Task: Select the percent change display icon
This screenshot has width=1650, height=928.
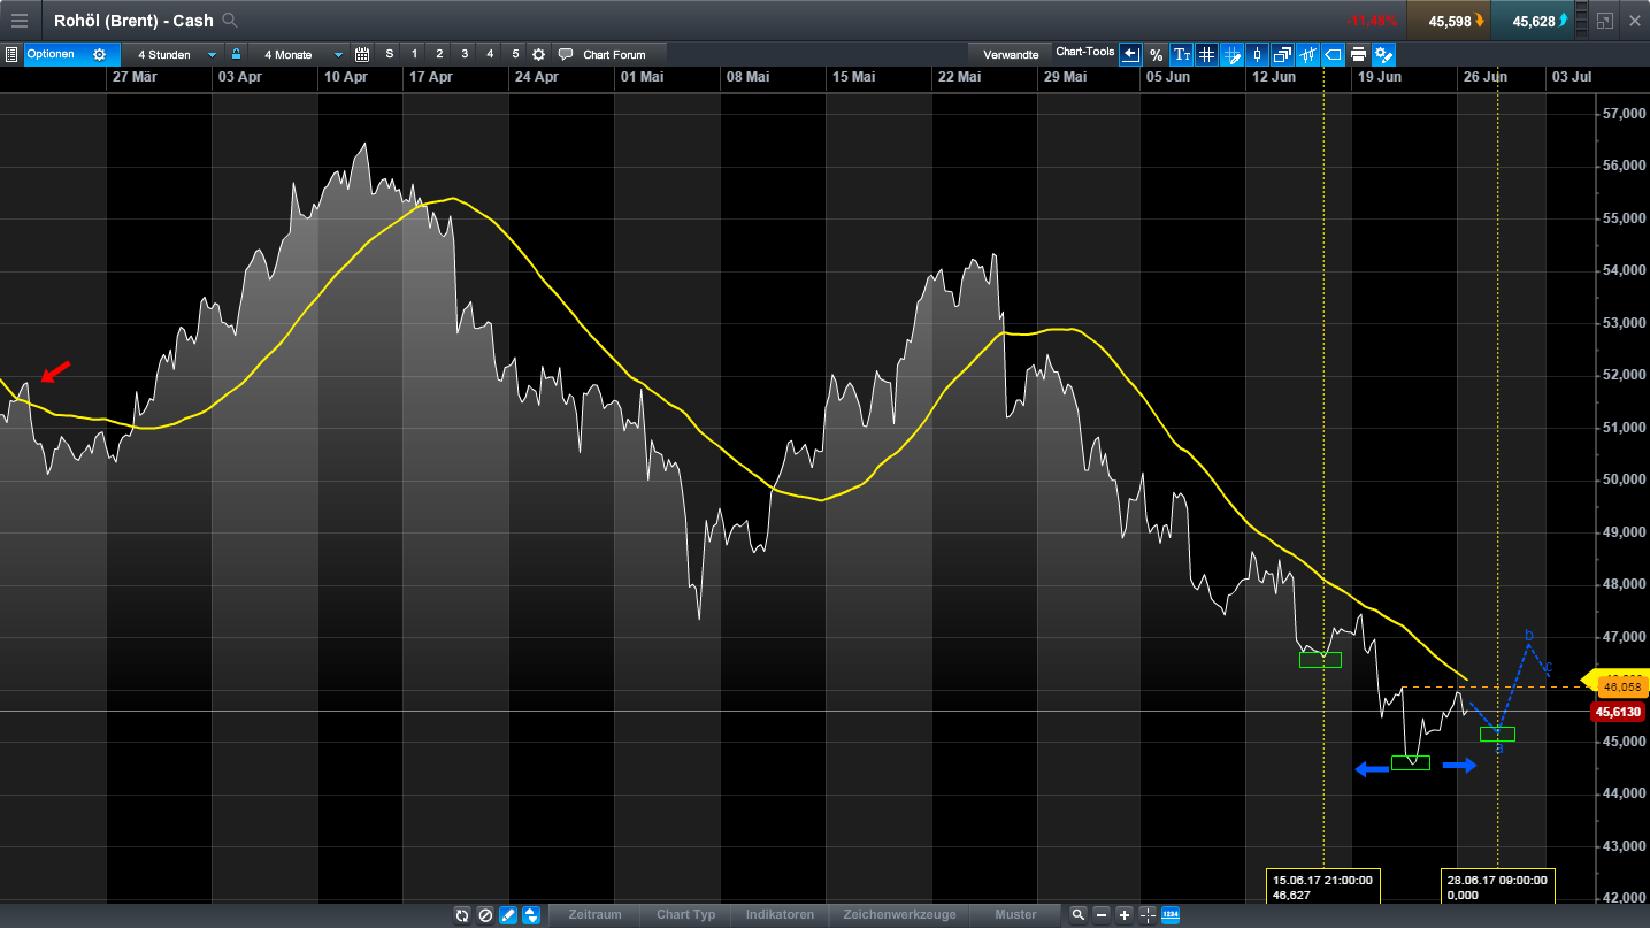Action: click(x=1155, y=55)
